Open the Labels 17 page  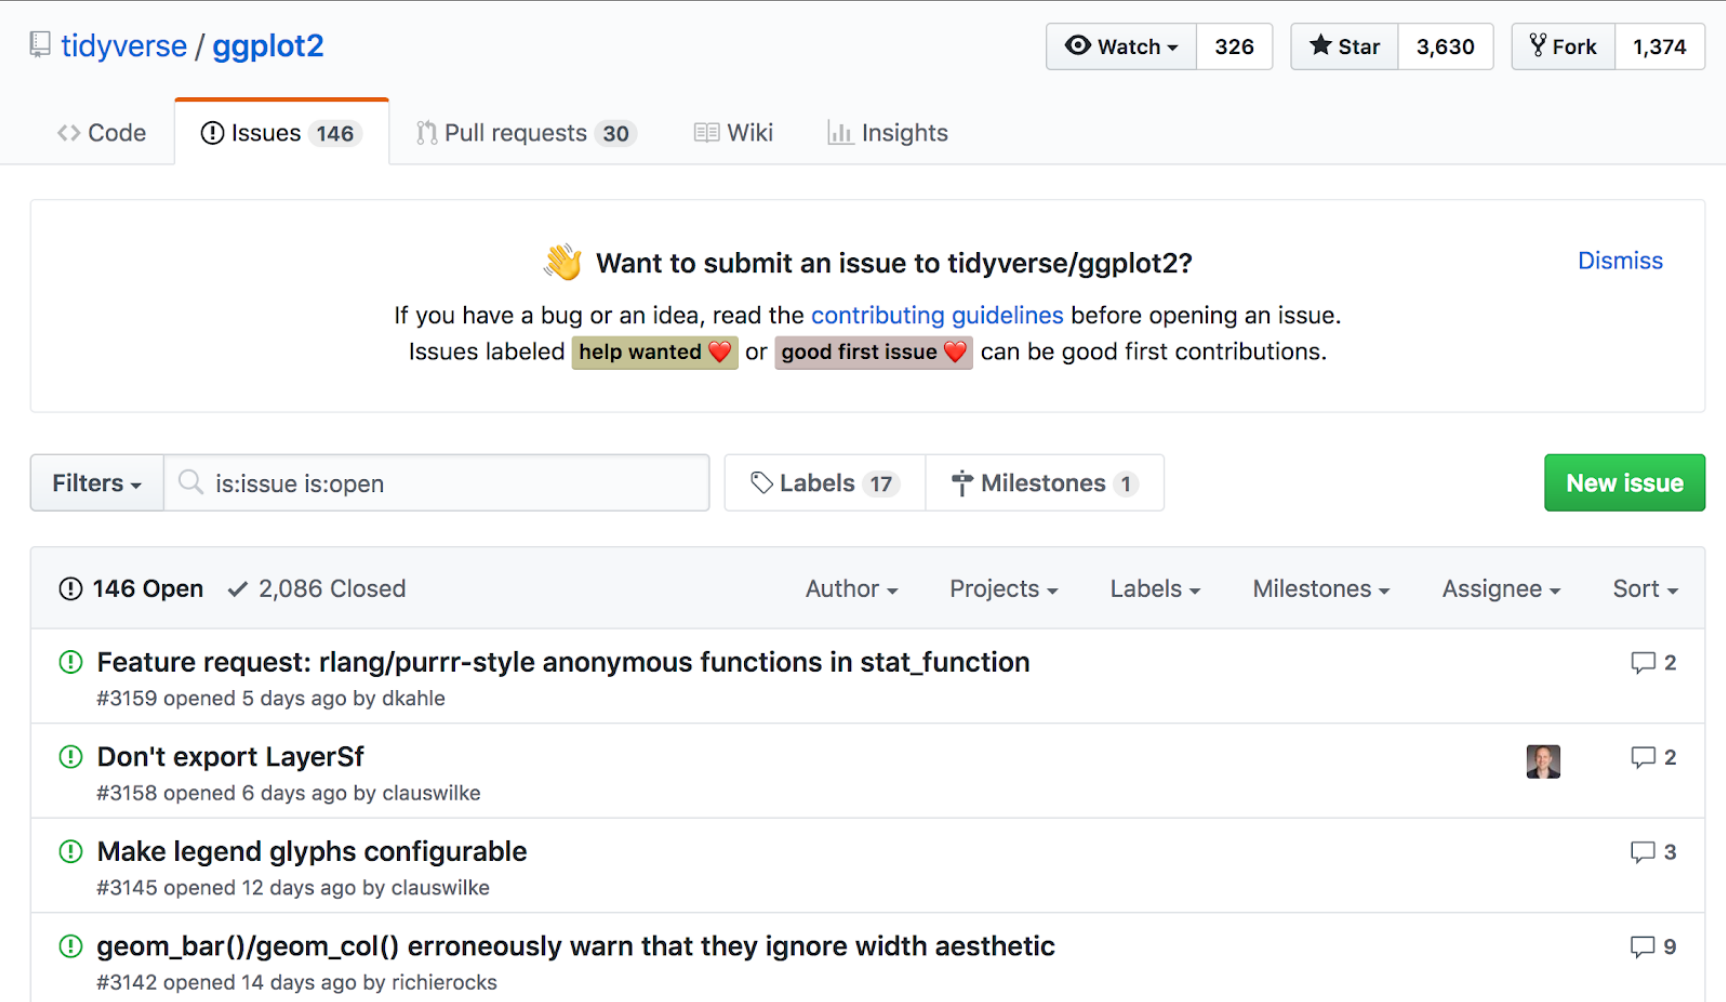825,483
